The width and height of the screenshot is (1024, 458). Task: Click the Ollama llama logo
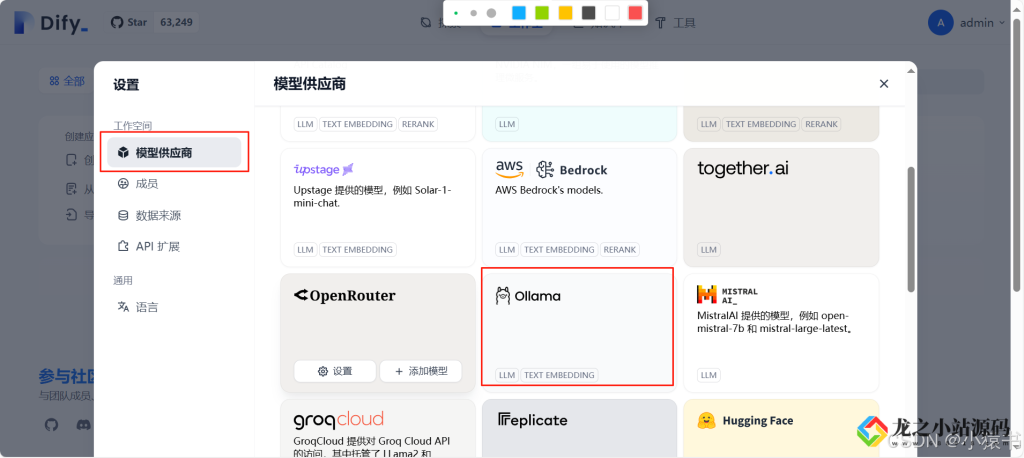pyautogui.click(x=502, y=296)
